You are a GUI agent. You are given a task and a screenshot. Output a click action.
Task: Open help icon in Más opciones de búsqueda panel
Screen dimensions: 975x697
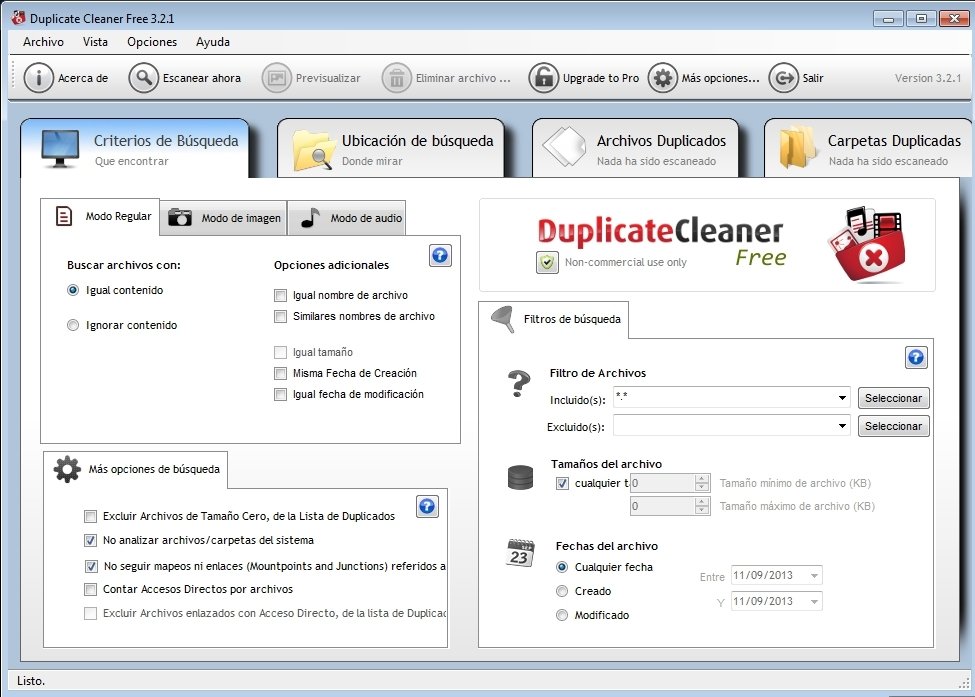427,507
